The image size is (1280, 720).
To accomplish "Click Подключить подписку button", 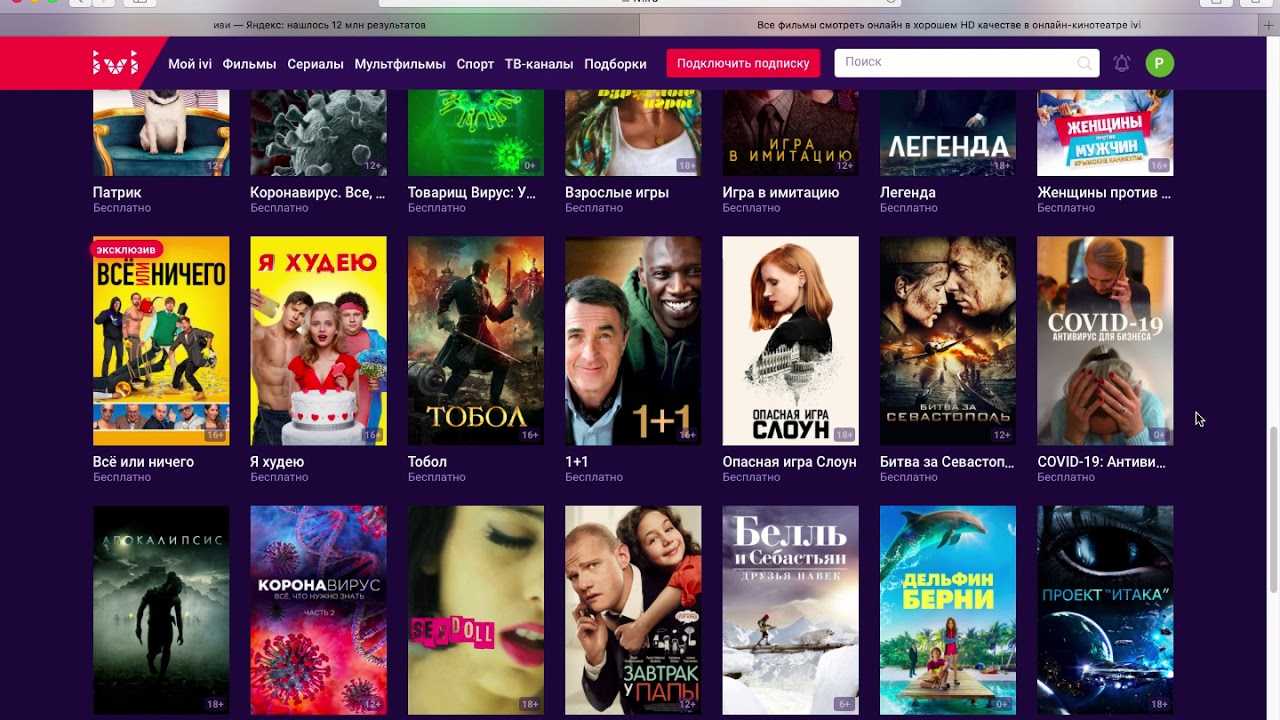I will (743, 63).
